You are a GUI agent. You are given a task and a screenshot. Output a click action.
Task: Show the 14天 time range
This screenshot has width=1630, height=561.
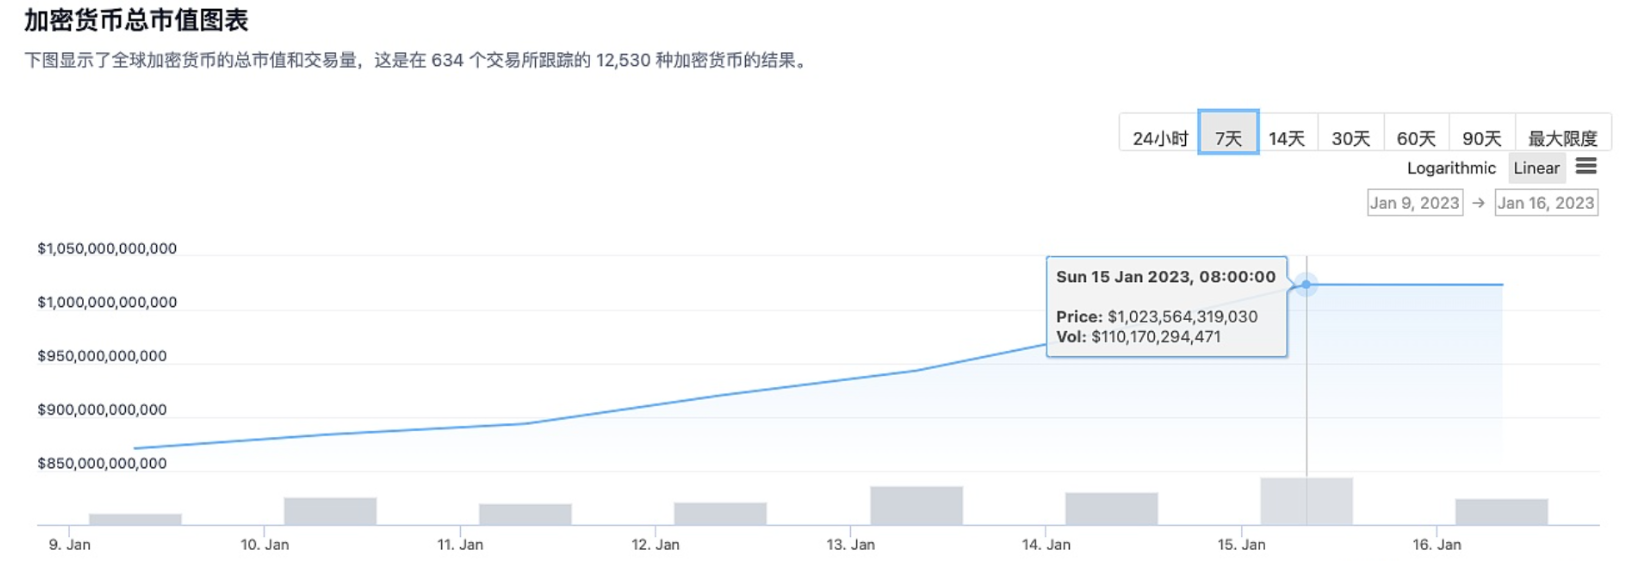click(1286, 138)
